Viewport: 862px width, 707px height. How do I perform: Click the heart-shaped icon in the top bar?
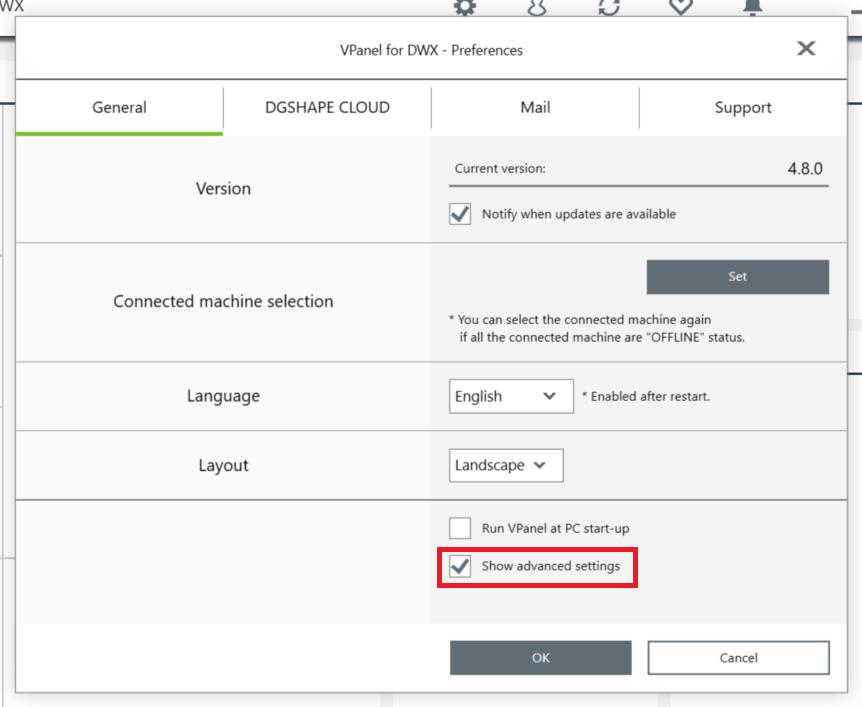pos(681,7)
